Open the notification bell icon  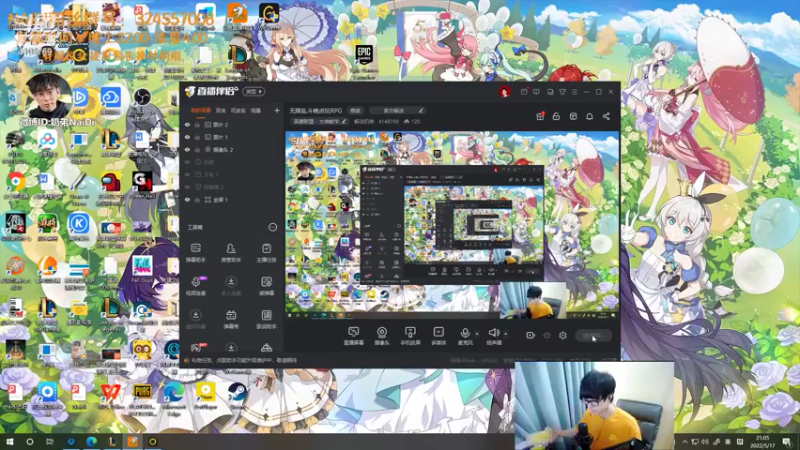tap(589, 116)
